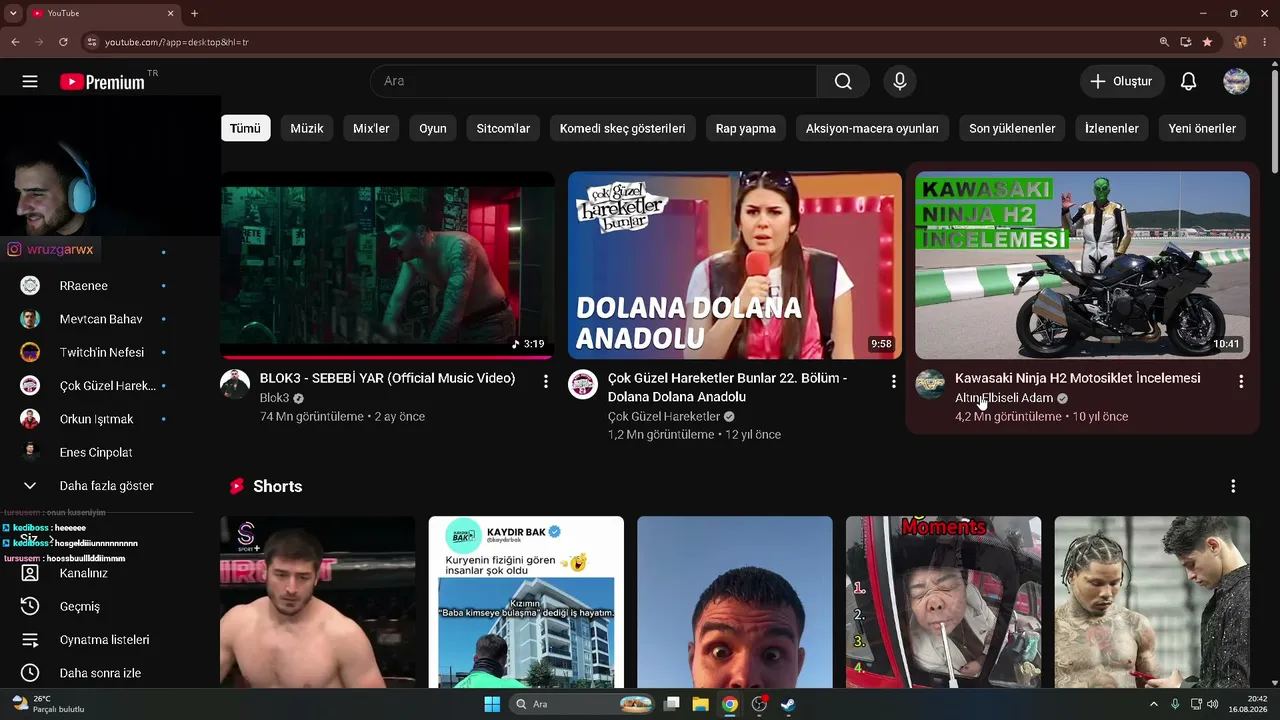Select the Sitcom'lar filter chip
The image size is (1280, 720).
tap(503, 128)
